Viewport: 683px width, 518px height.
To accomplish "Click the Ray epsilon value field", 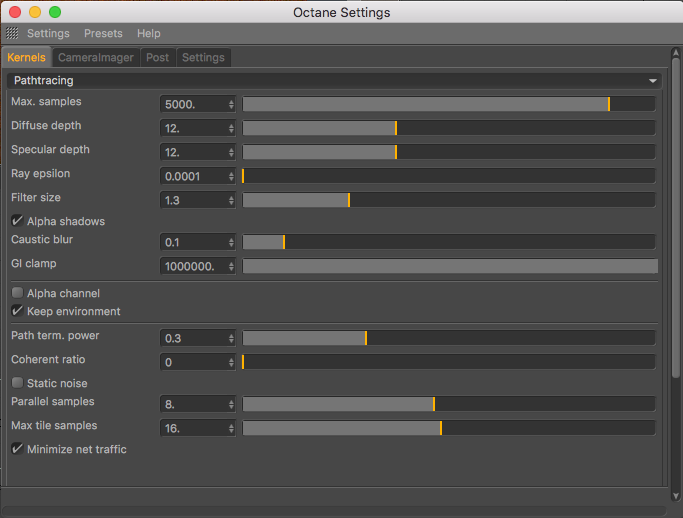I will [x=193, y=176].
